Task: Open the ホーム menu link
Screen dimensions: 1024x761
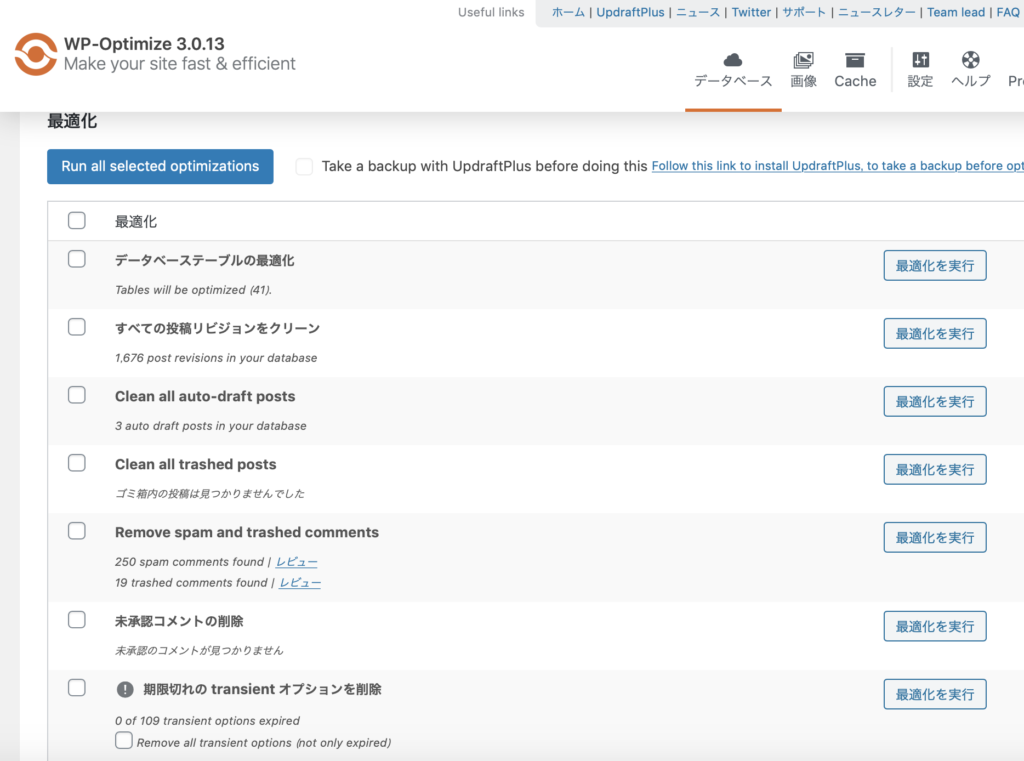Action: (x=568, y=12)
